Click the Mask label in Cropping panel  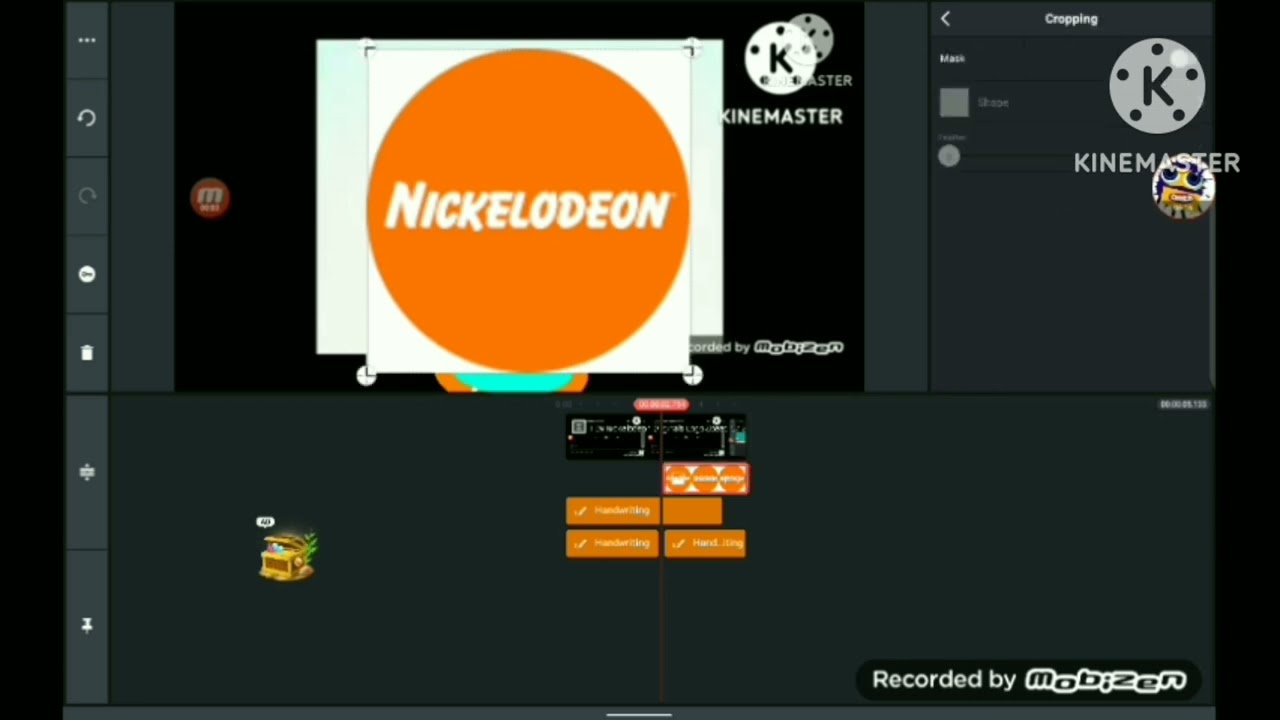tap(952, 58)
